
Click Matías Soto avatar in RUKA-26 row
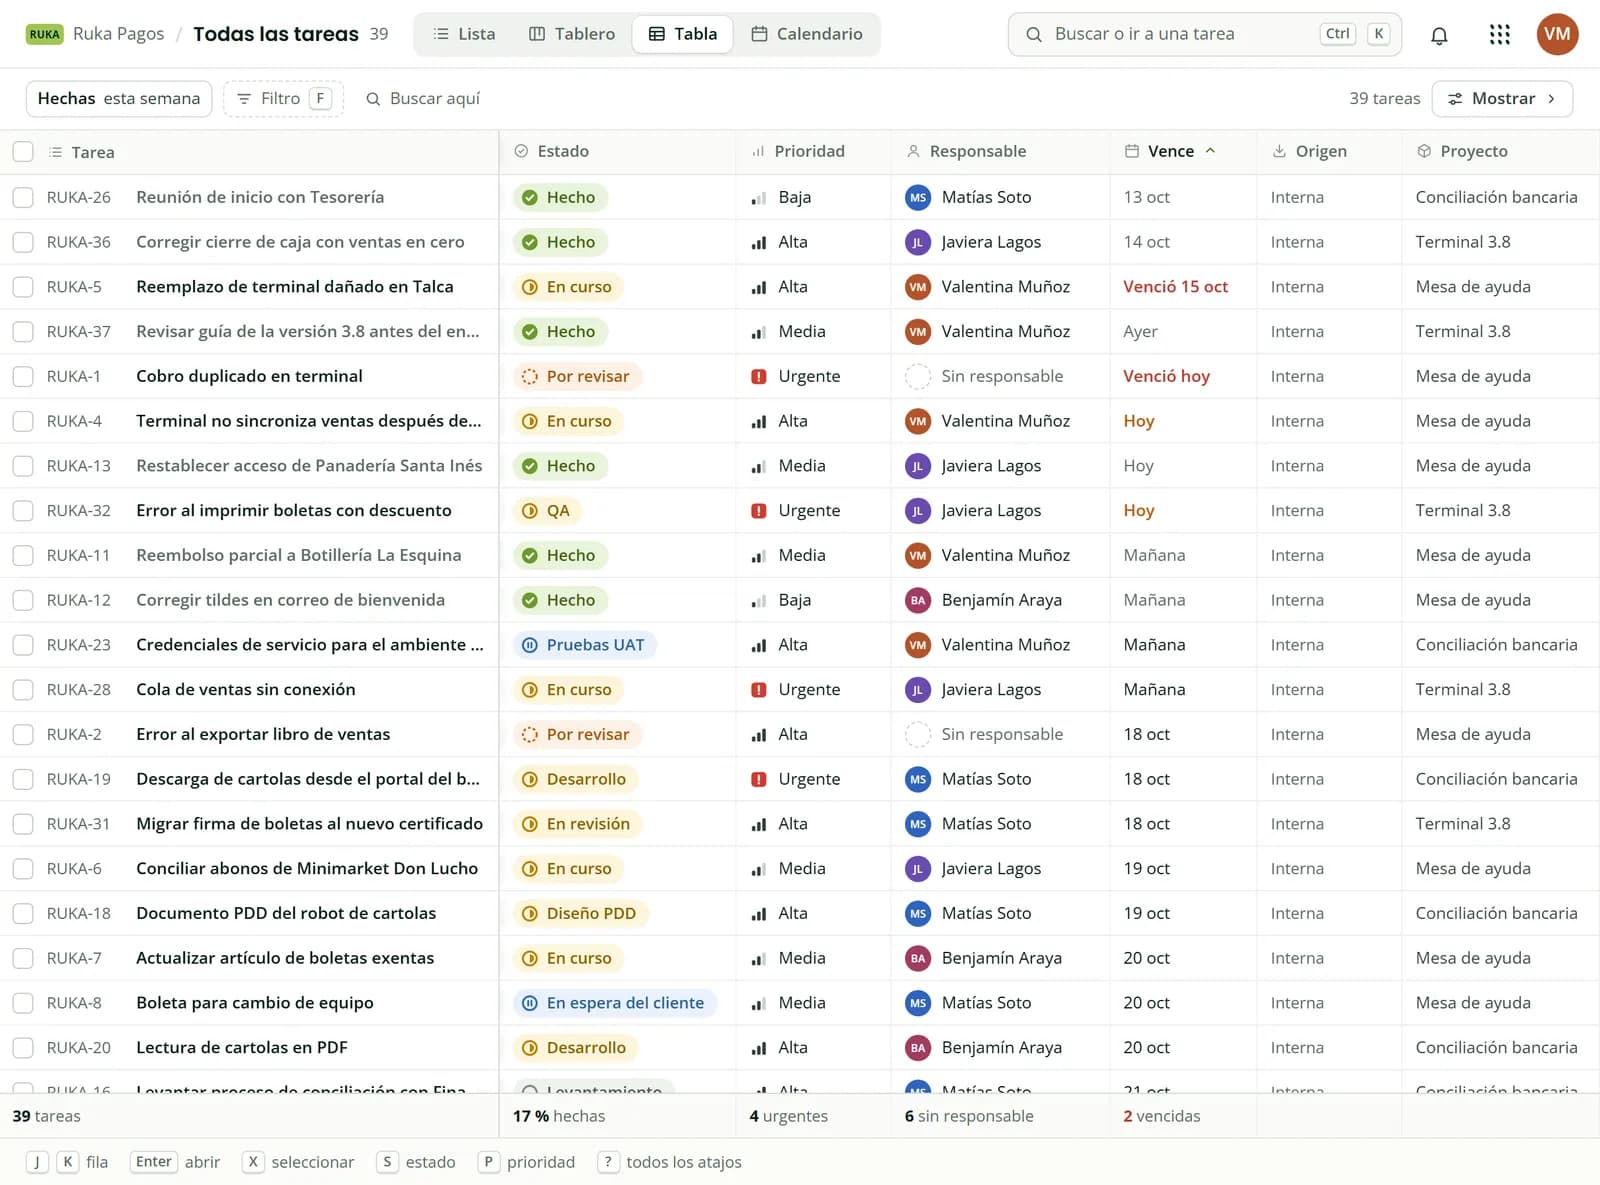click(917, 197)
